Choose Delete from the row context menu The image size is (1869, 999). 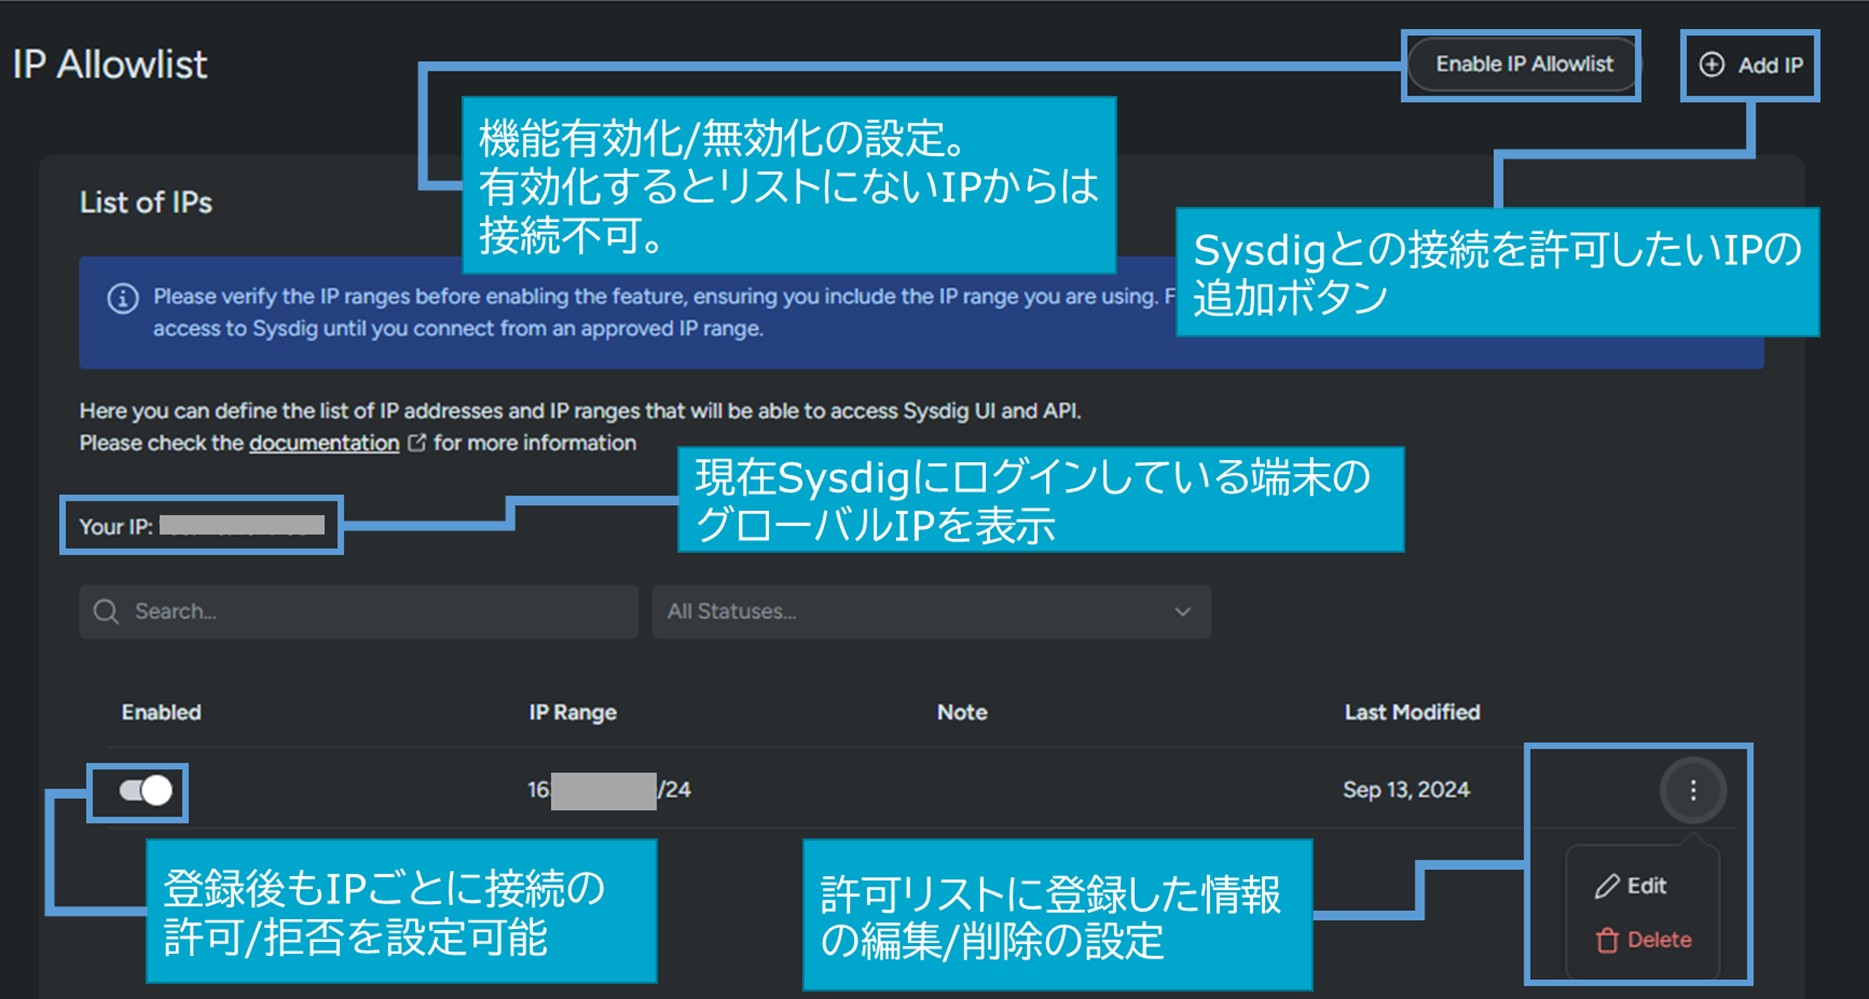coord(1658,940)
